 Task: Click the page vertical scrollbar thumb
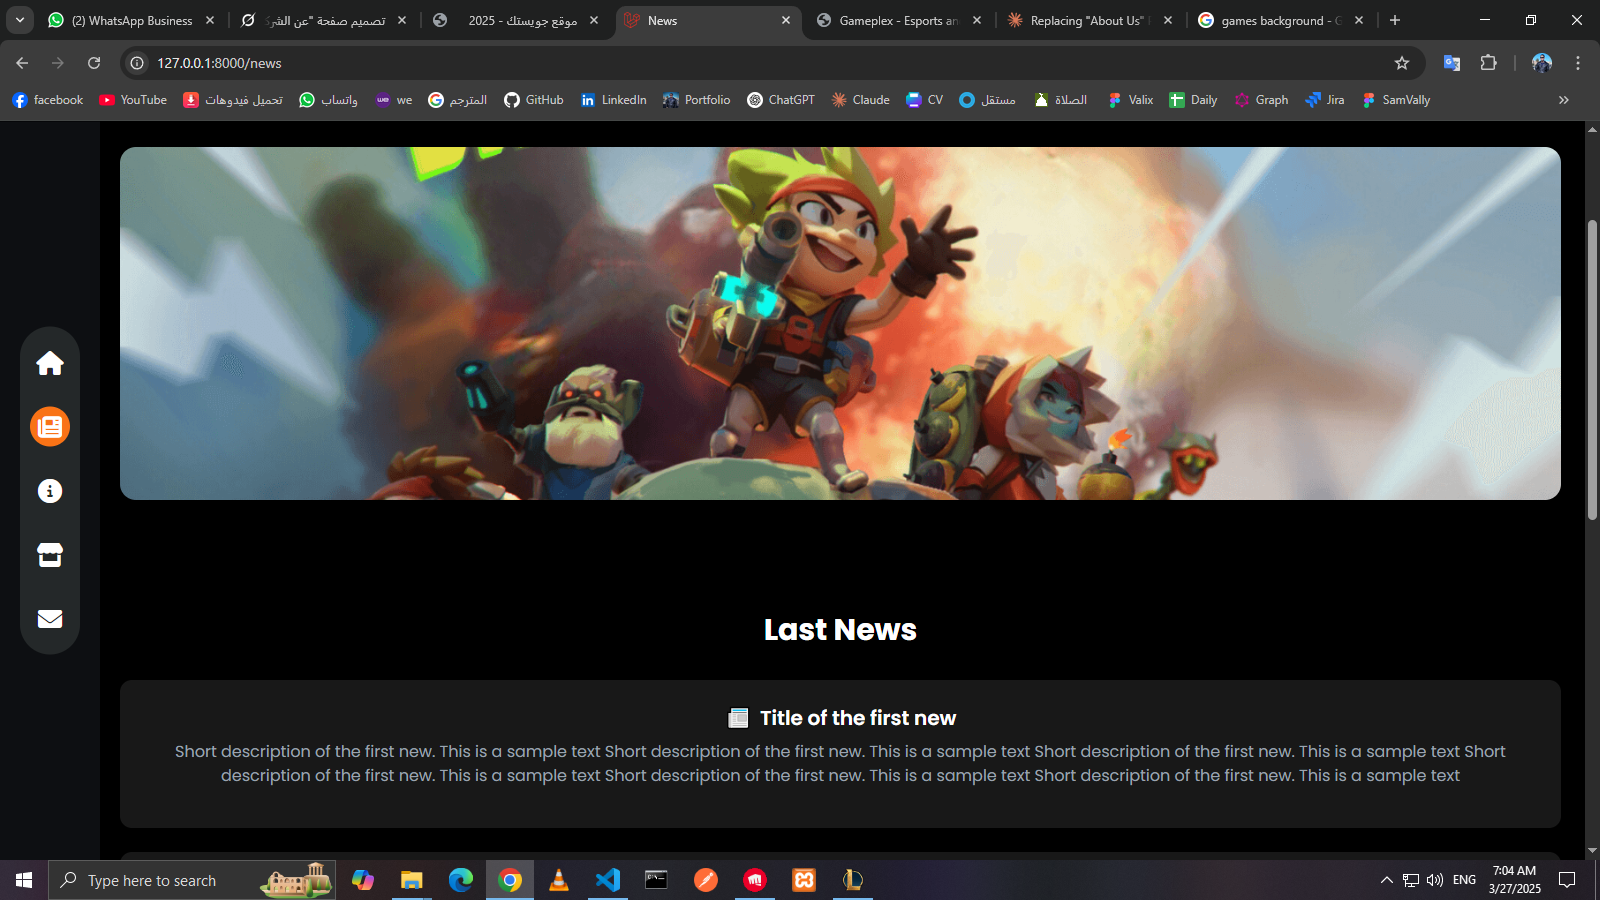1592,370
